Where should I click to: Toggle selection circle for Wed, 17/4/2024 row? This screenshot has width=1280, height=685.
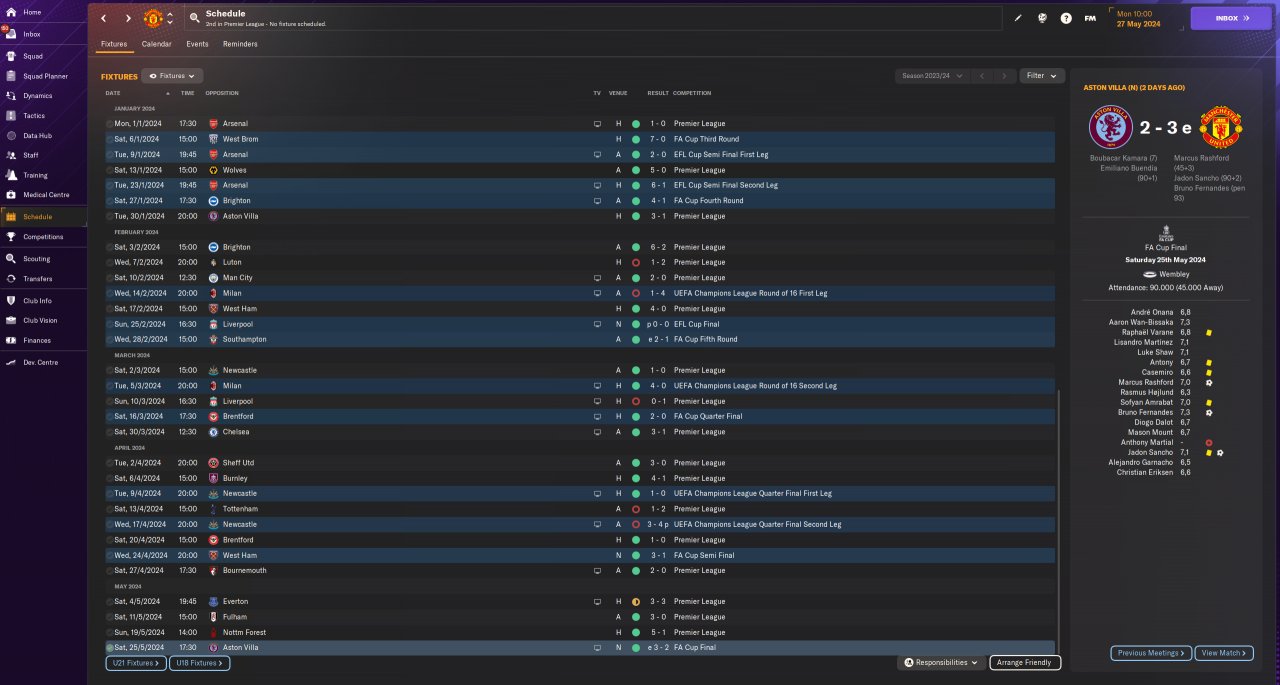(109, 524)
